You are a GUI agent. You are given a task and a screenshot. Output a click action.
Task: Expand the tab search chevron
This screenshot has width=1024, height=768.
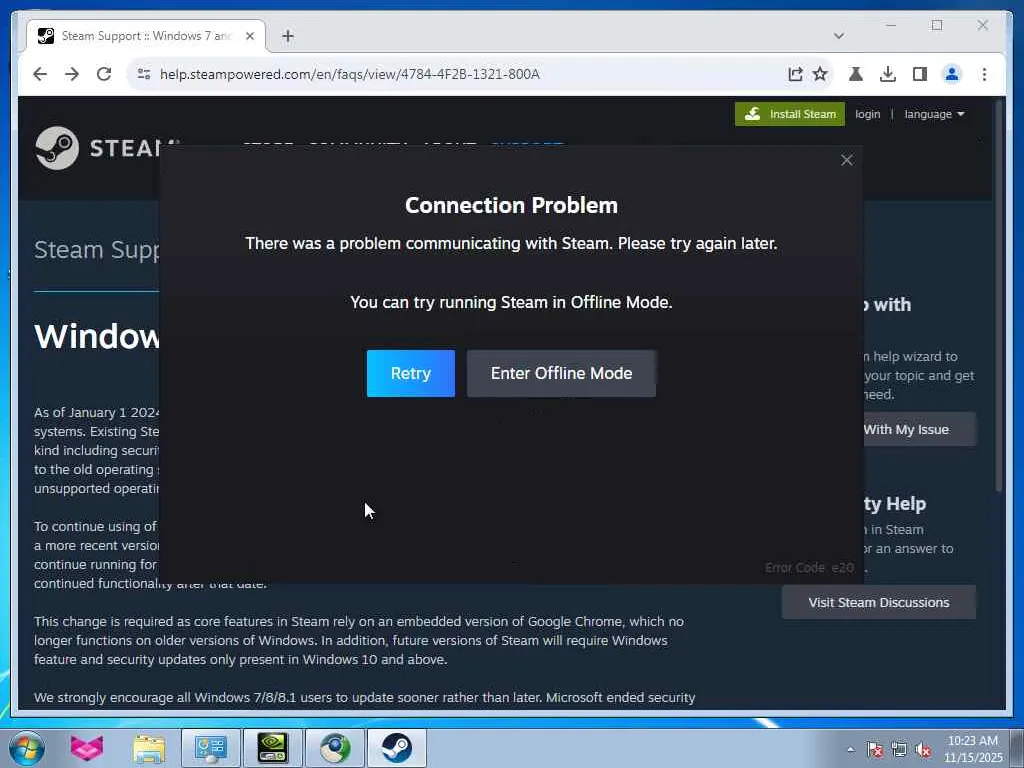click(x=839, y=36)
